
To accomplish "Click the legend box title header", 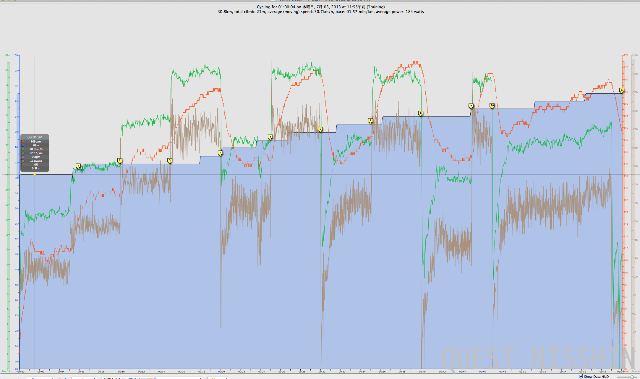I will pyautogui.click(x=34, y=137).
